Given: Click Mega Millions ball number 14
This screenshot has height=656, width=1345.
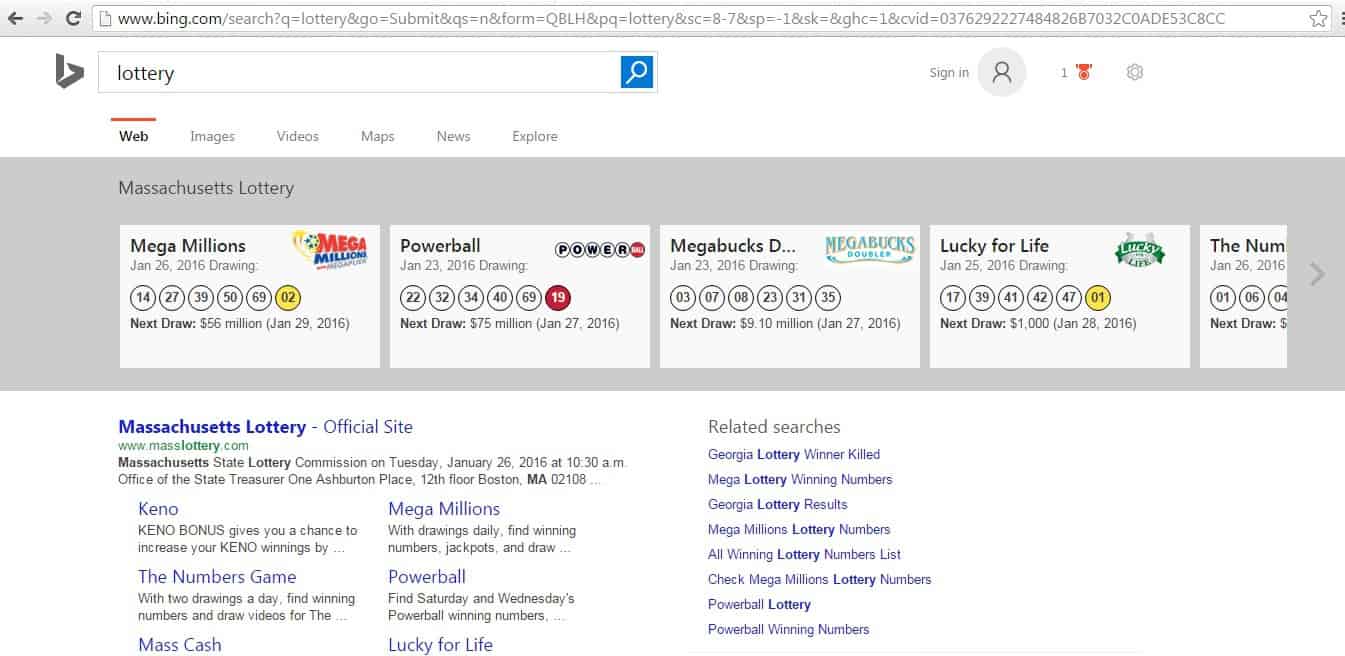Looking at the screenshot, I should 143,298.
